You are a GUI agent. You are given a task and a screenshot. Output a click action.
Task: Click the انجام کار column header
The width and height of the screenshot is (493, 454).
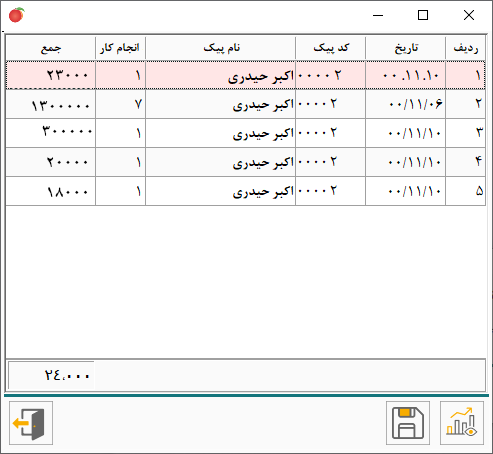tap(120, 48)
